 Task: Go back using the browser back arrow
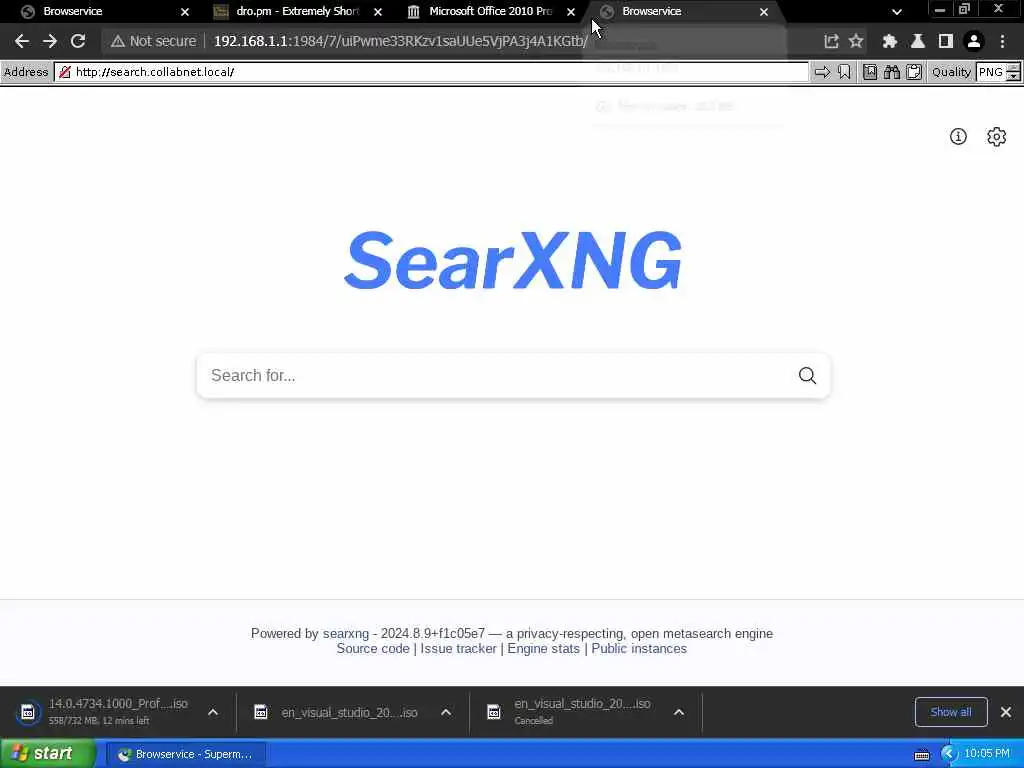pyautogui.click(x=22, y=41)
